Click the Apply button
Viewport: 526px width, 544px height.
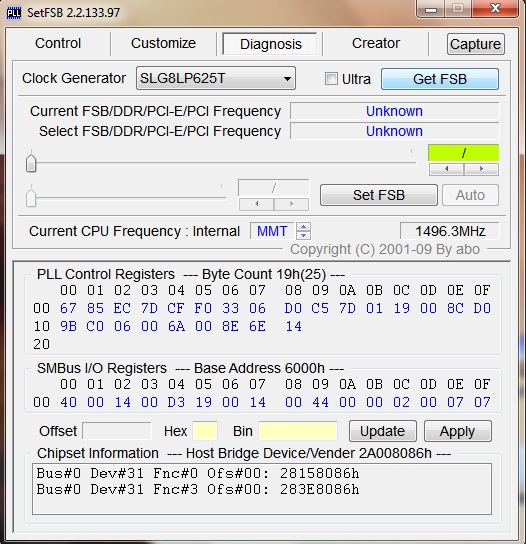[457, 431]
